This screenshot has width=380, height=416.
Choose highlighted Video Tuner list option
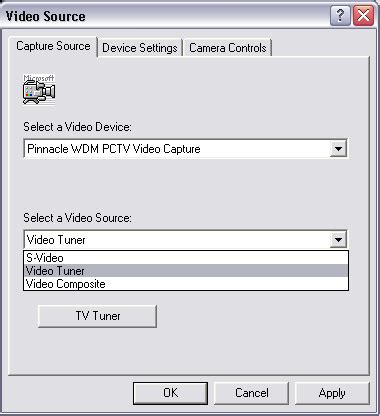coord(186,271)
